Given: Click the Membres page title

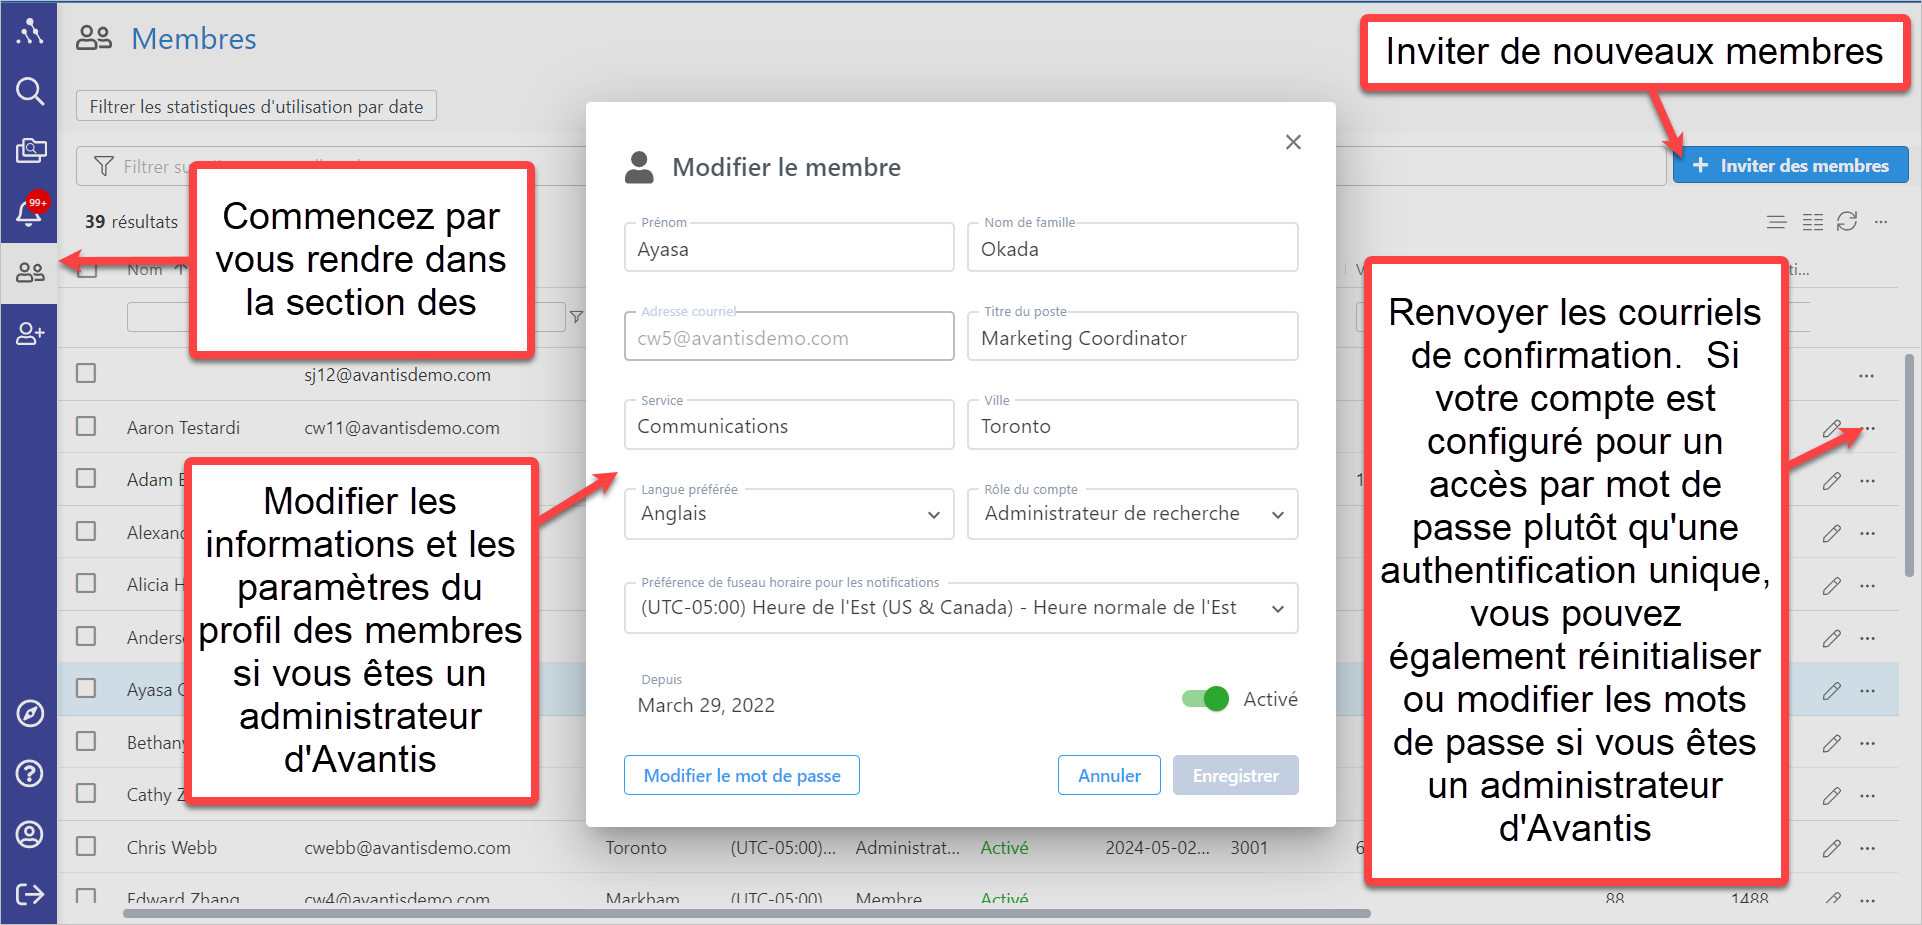Looking at the screenshot, I should click(x=194, y=39).
